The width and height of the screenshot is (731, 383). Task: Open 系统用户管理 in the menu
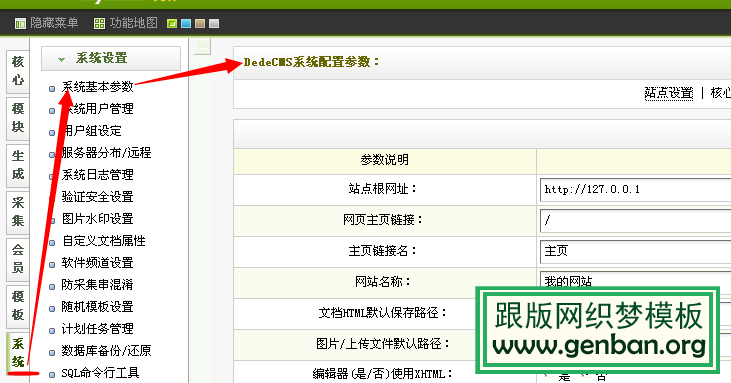coord(98,109)
